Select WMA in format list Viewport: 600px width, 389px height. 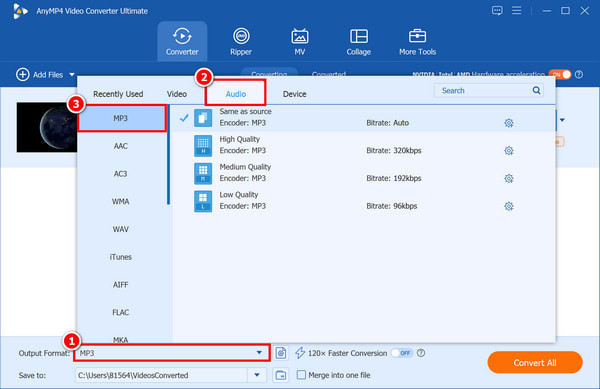pos(121,201)
